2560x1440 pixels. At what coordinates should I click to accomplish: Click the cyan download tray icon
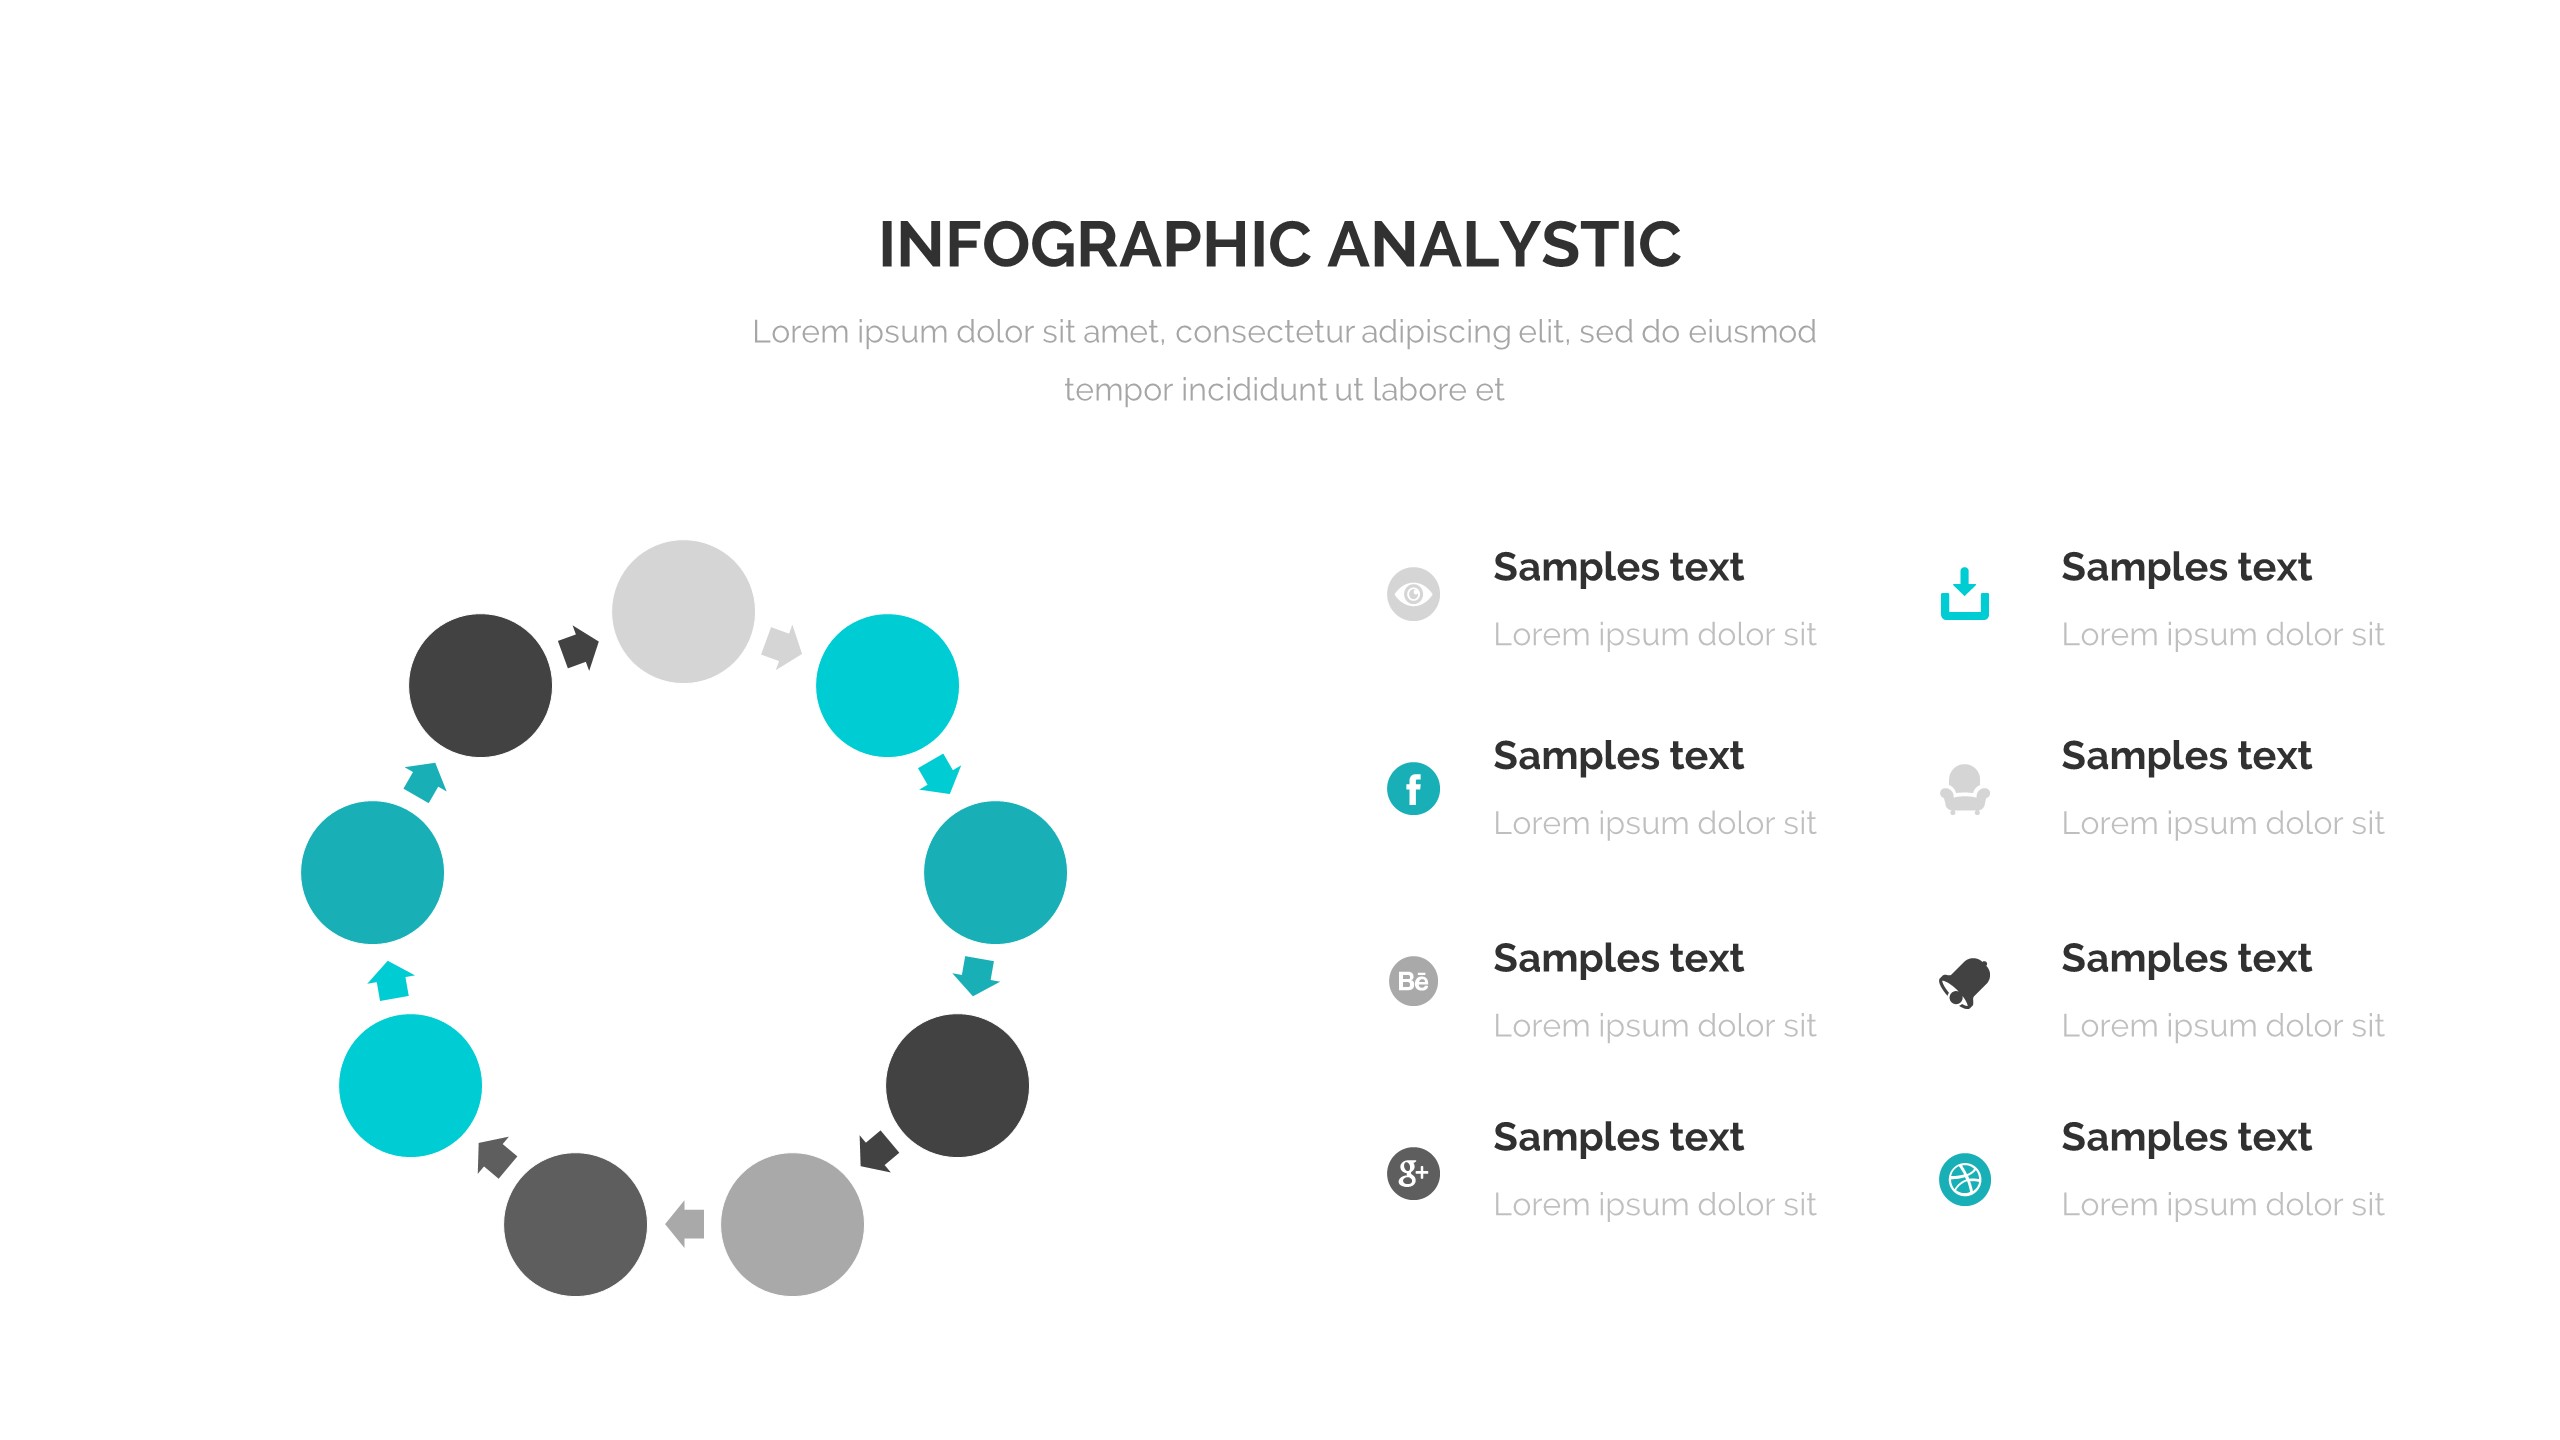pyautogui.click(x=1964, y=594)
